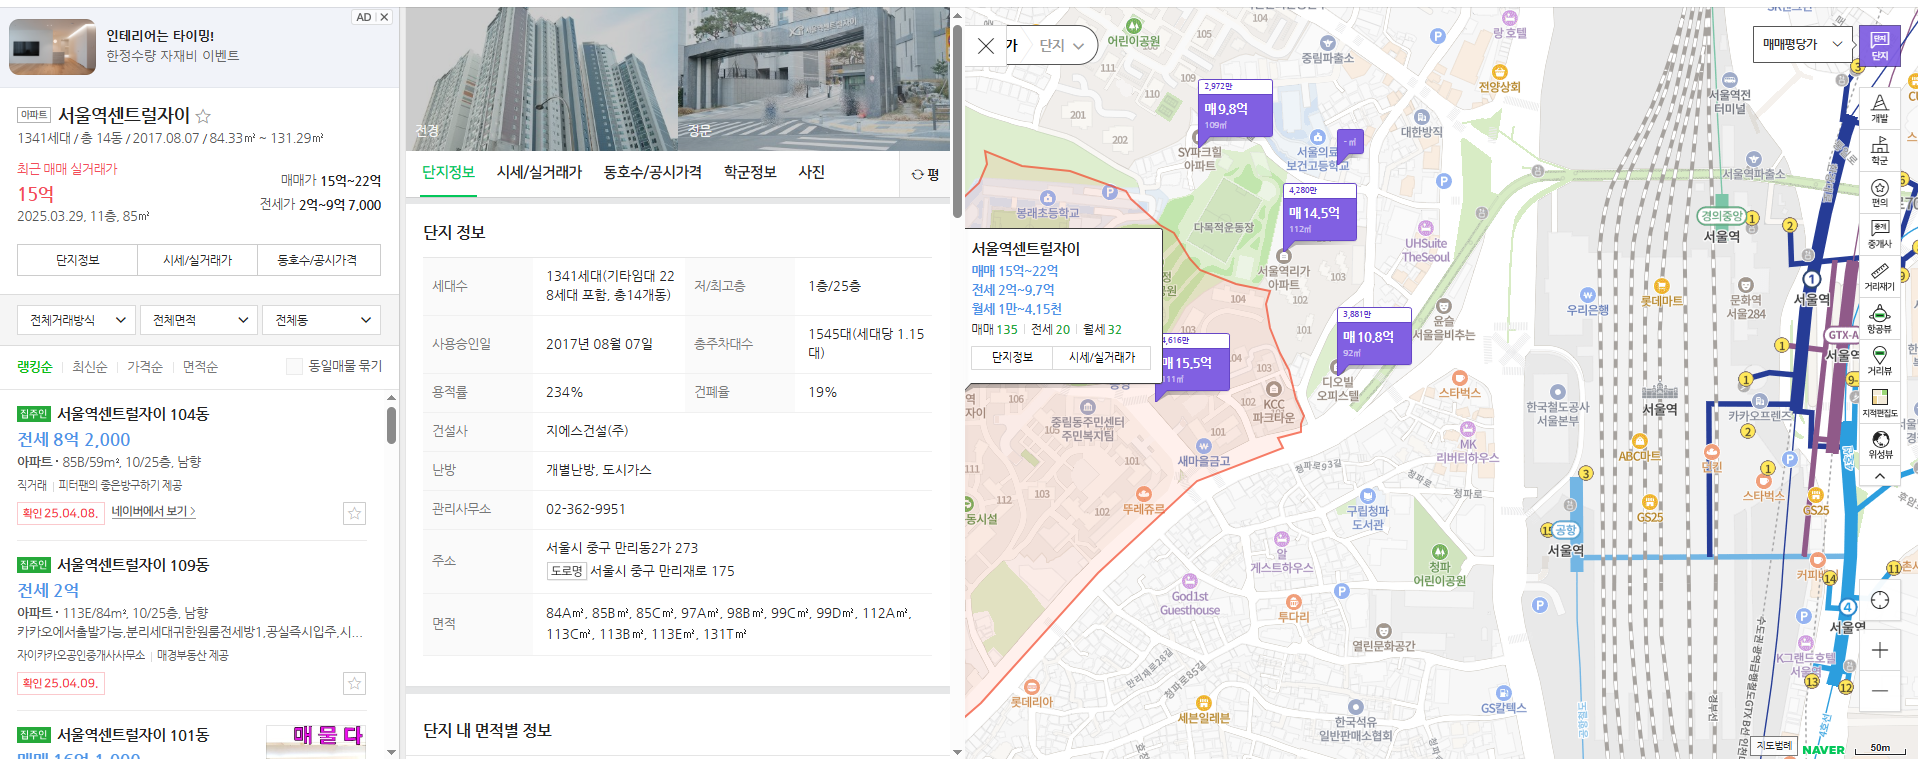This screenshot has height=759, width=1918.
Task: Open the 매매평당가 dropdown
Action: tap(1803, 45)
